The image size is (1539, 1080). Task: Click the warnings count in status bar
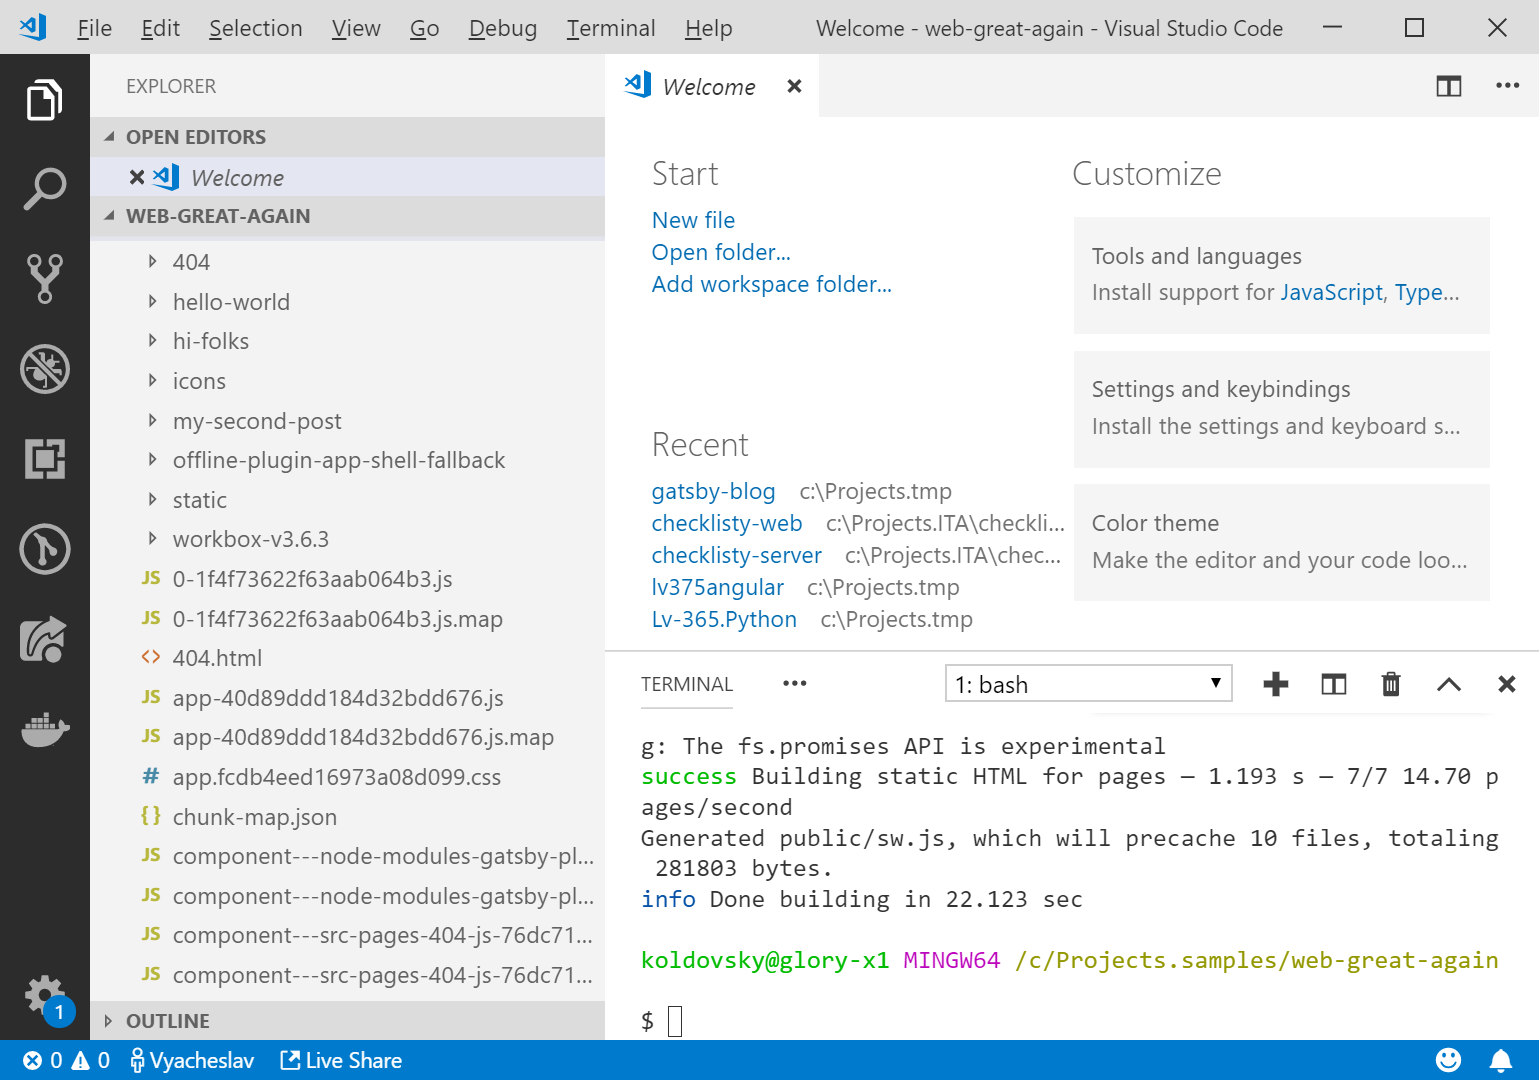[x=91, y=1060]
